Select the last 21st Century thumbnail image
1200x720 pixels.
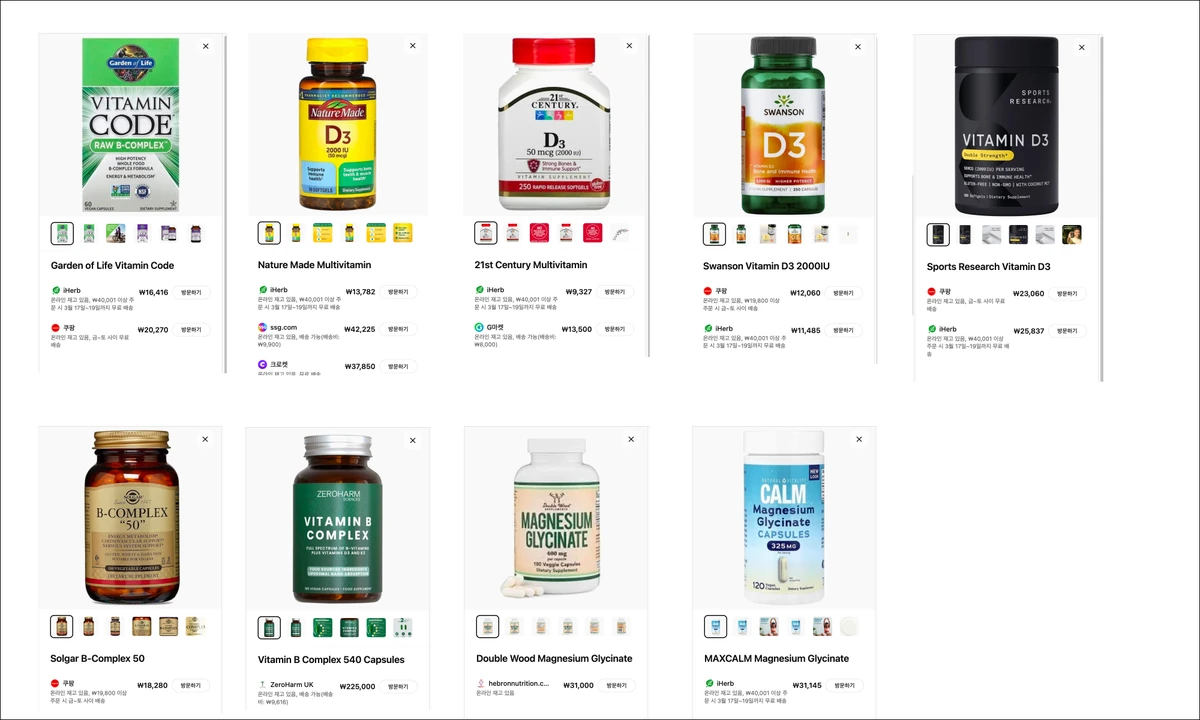(x=620, y=233)
